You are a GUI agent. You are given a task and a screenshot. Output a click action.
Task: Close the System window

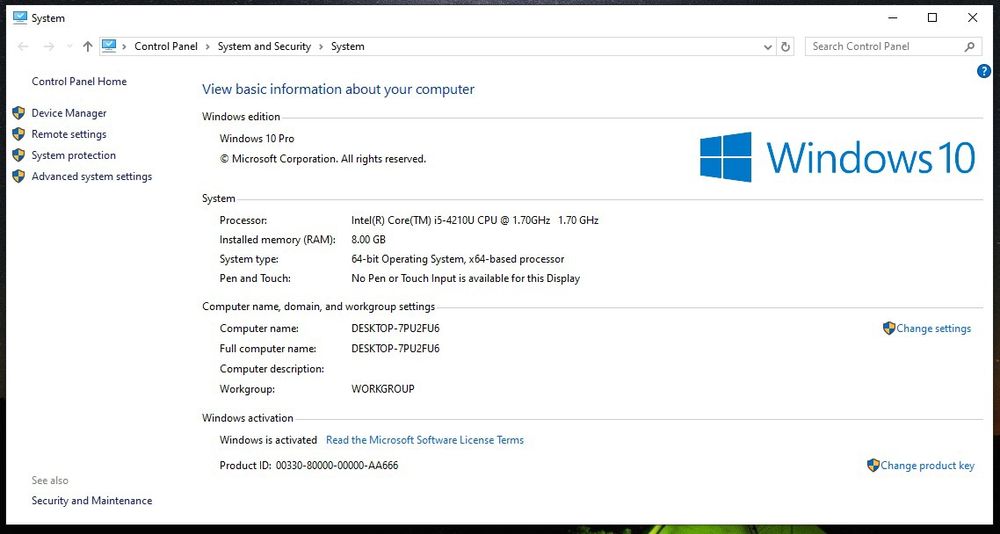tap(973, 18)
